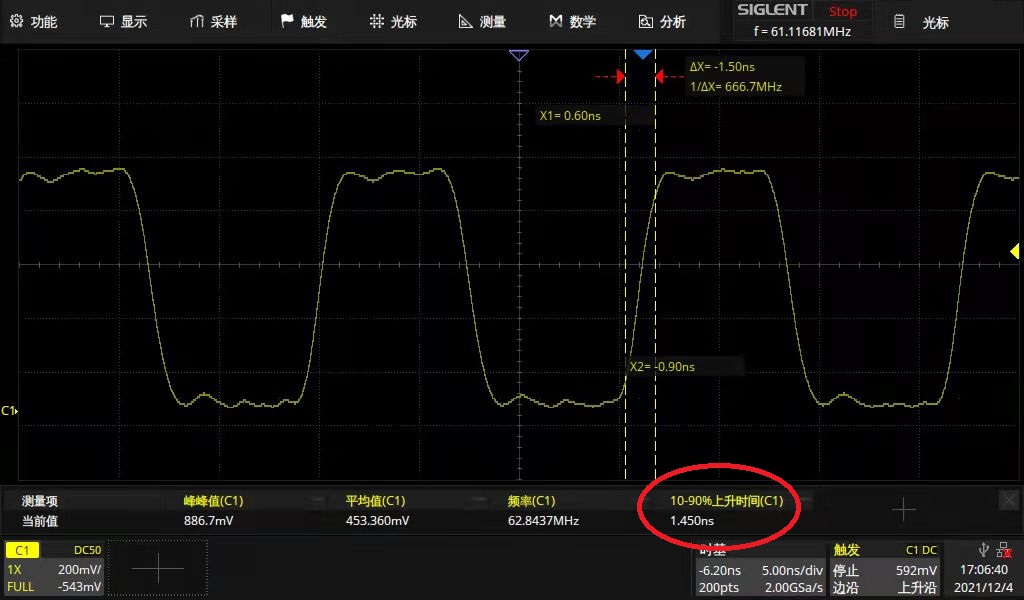
Task: Click the yellow trigger level arrow
Action: tap(1014, 251)
